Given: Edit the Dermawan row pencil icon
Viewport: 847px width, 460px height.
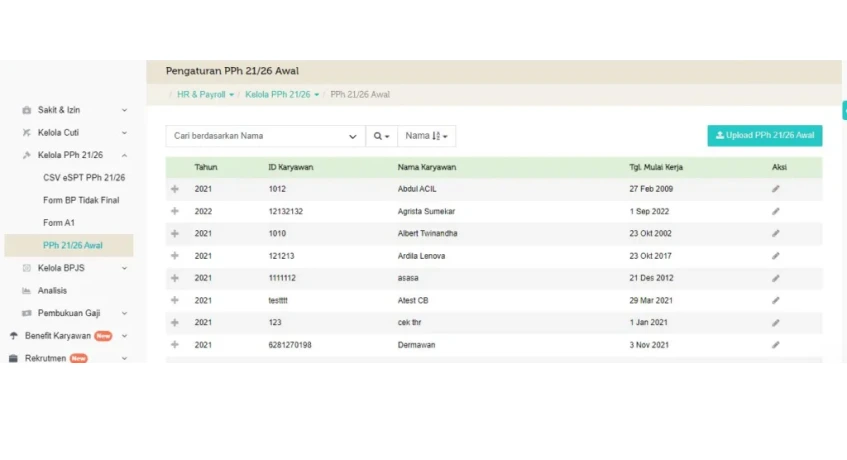Looking at the screenshot, I should click(776, 345).
